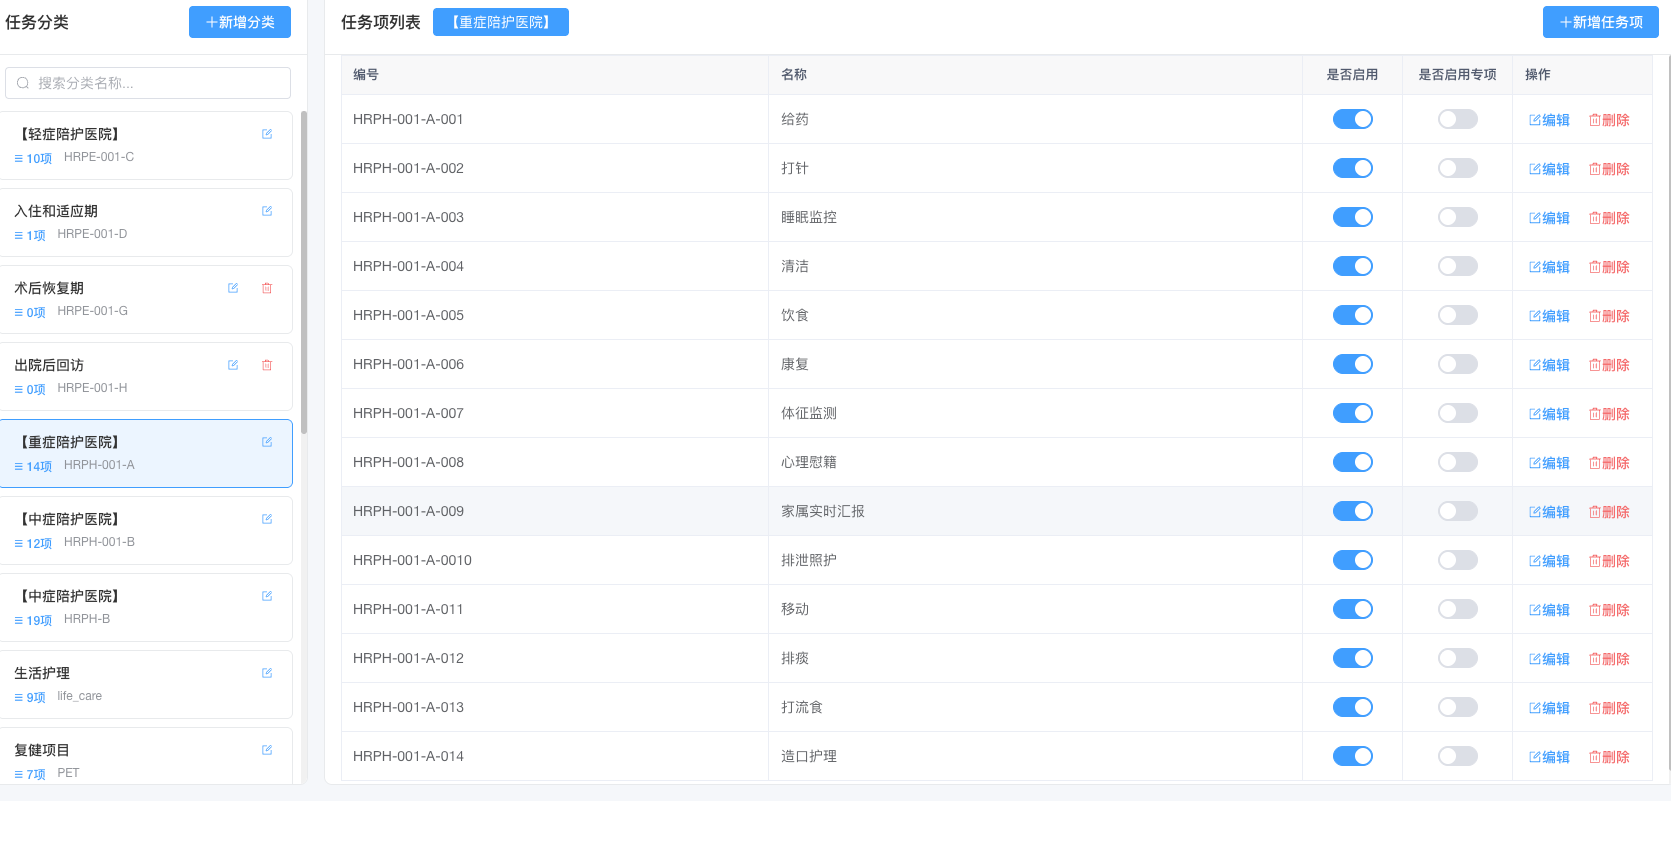This screenshot has width=1671, height=842.
Task: Edit the 打针 task row
Action: pos(1549,169)
